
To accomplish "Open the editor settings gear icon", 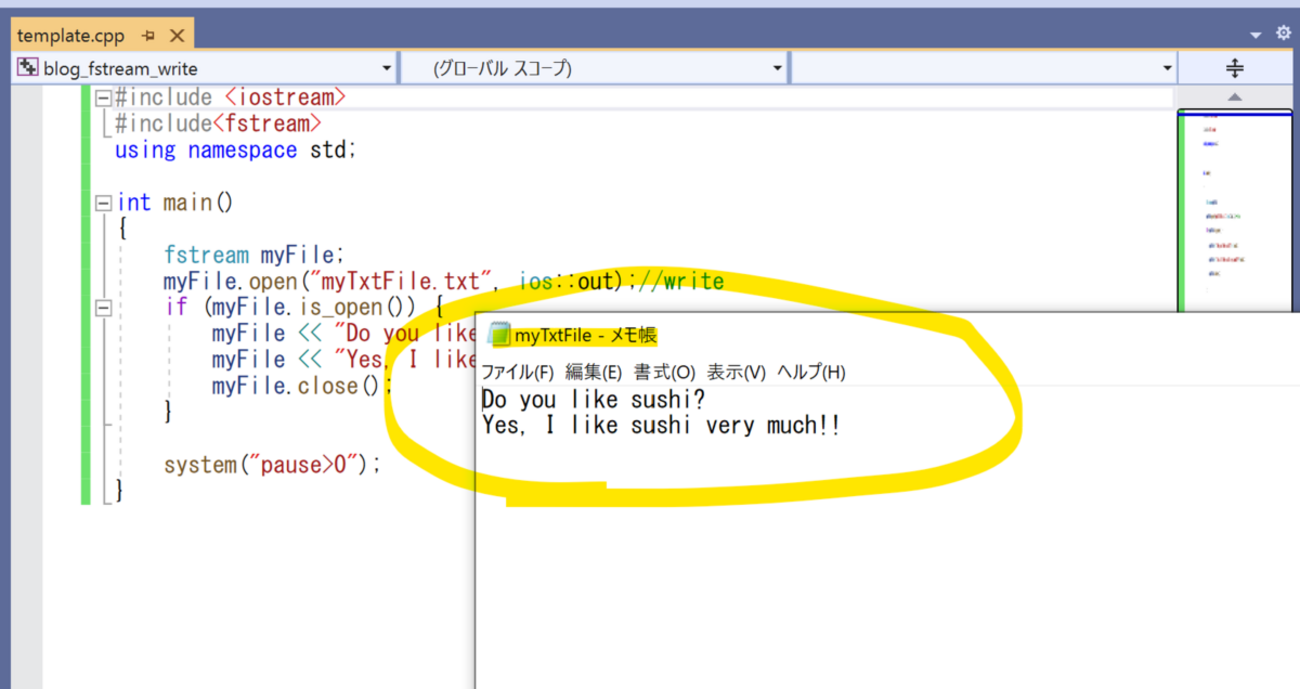I will (x=1283, y=34).
